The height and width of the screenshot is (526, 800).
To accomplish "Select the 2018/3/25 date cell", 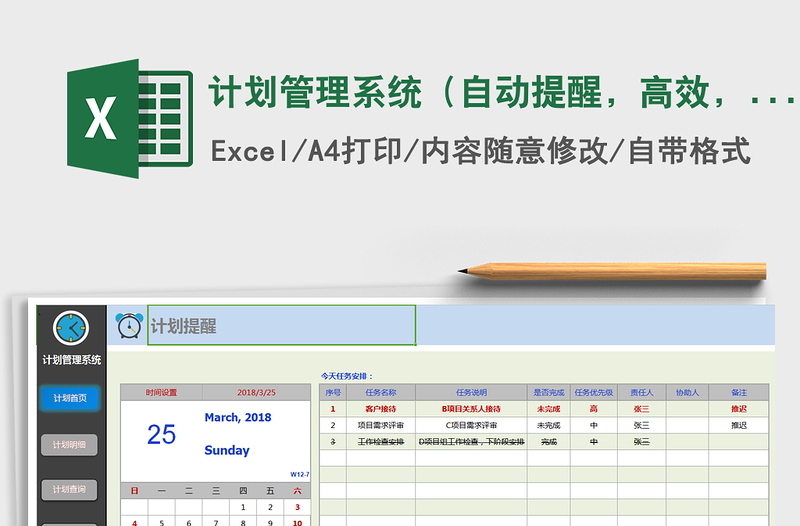I will pyautogui.click(x=256, y=392).
